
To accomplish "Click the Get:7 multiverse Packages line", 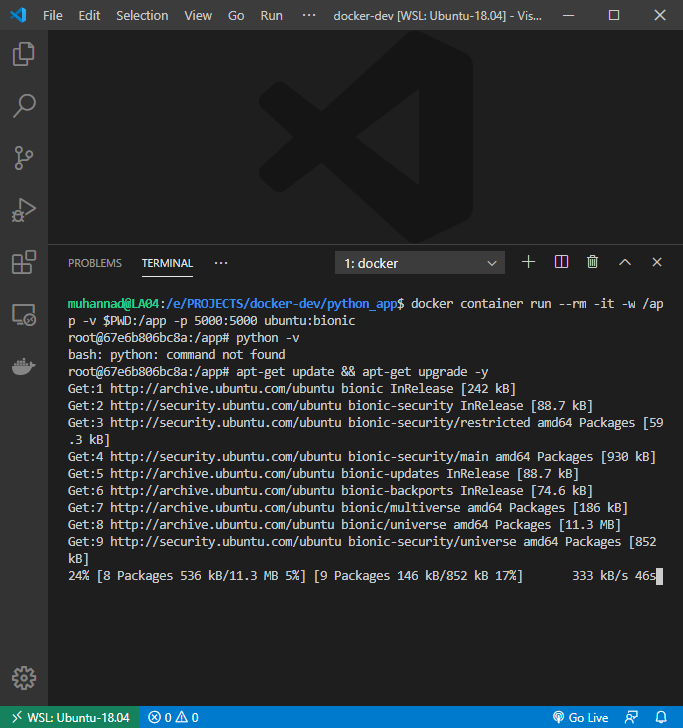I will pos(348,507).
